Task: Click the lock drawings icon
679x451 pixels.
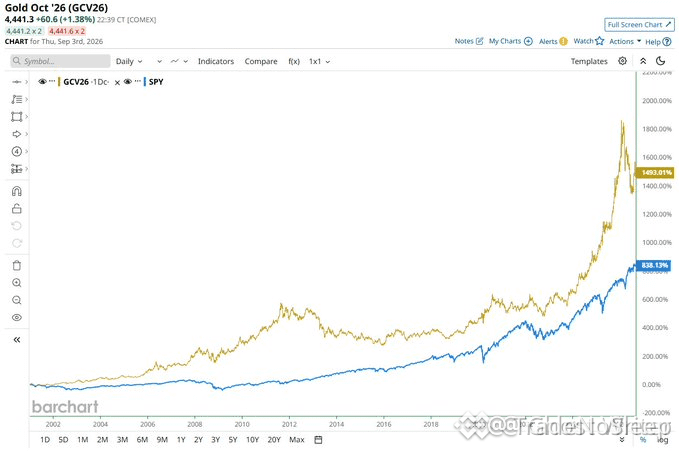Action: pyautogui.click(x=16, y=208)
